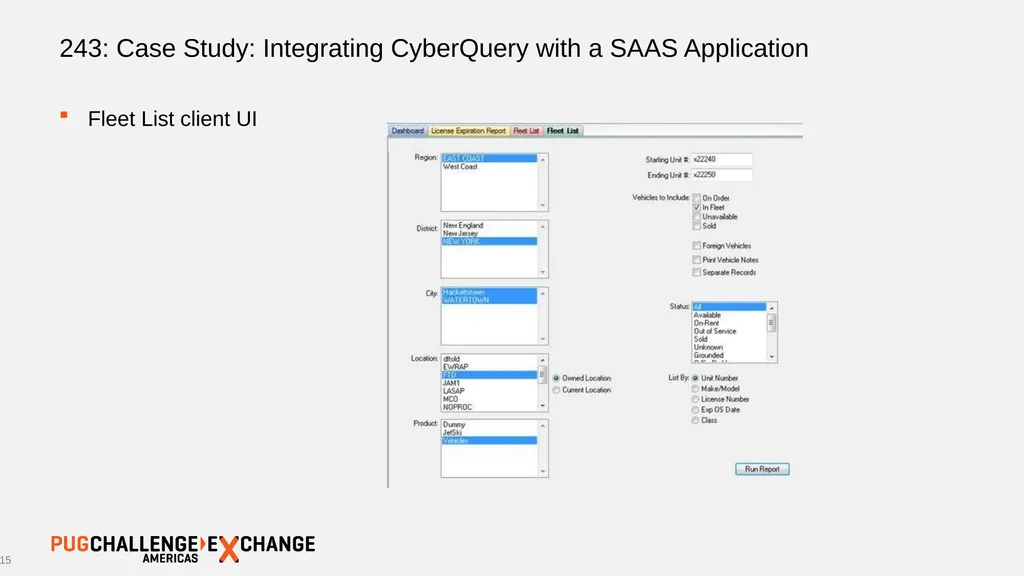List by Make/Model
The width and height of the screenshot is (1024, 576).
(696, 389)
